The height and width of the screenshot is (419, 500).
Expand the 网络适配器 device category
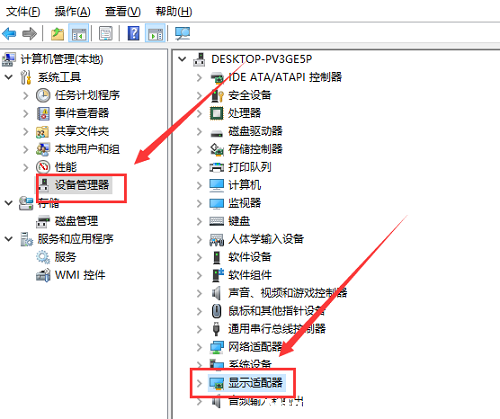pyautogui.click(x=199, y=347)
